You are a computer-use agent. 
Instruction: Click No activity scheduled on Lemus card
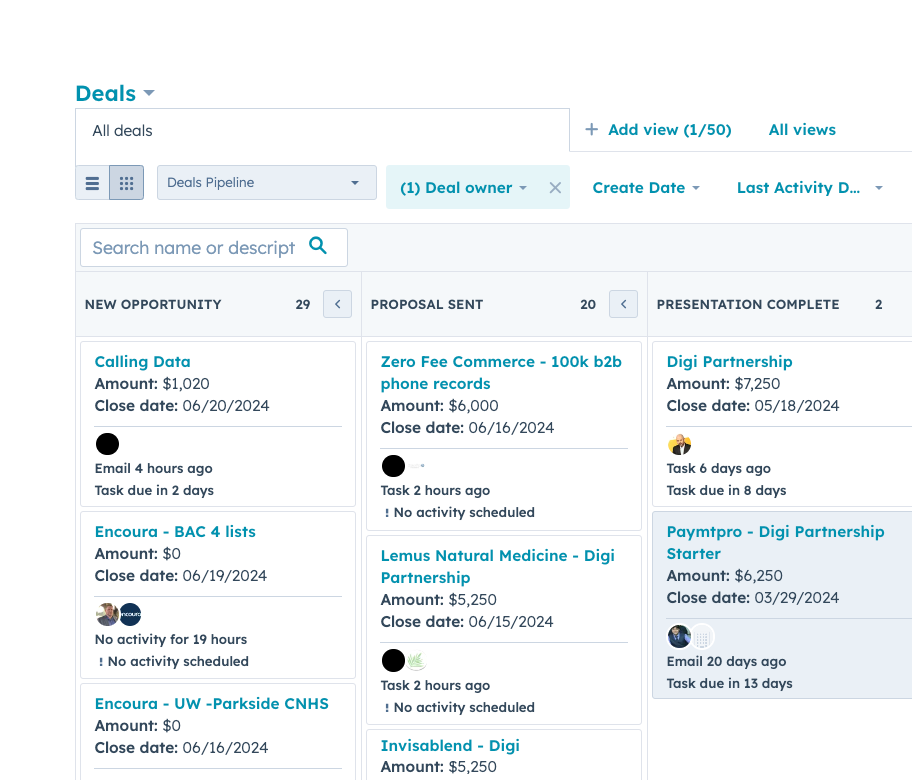pyautogui.click(x=459, y=707)
